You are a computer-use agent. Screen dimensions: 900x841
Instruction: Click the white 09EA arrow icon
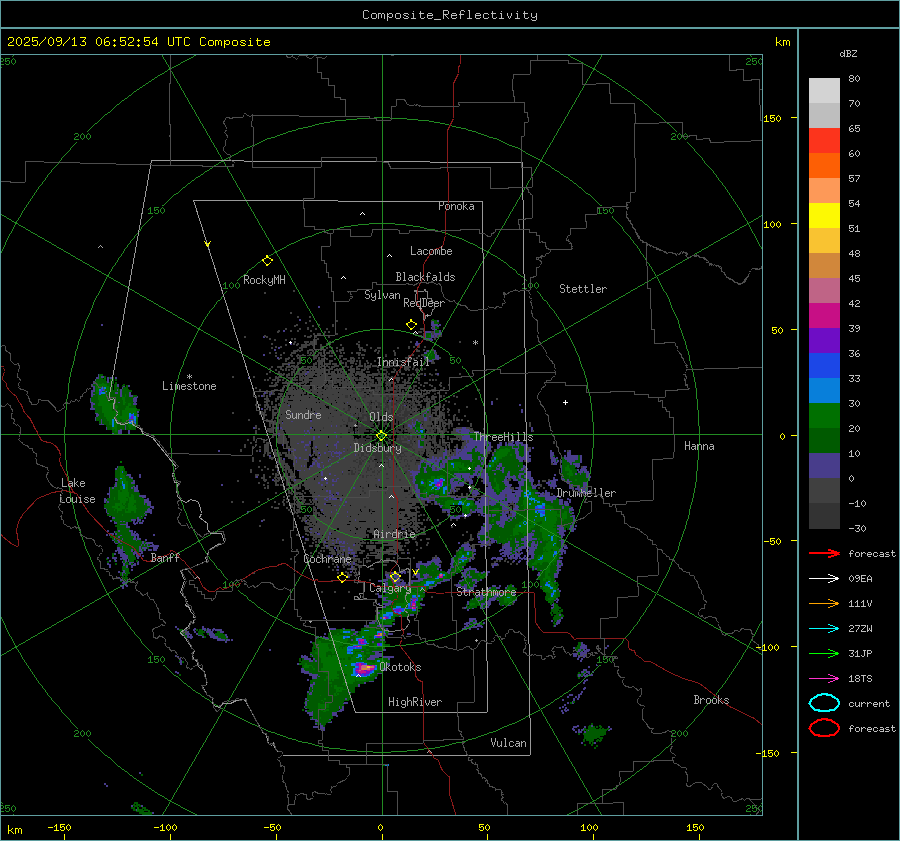point(824,578)
